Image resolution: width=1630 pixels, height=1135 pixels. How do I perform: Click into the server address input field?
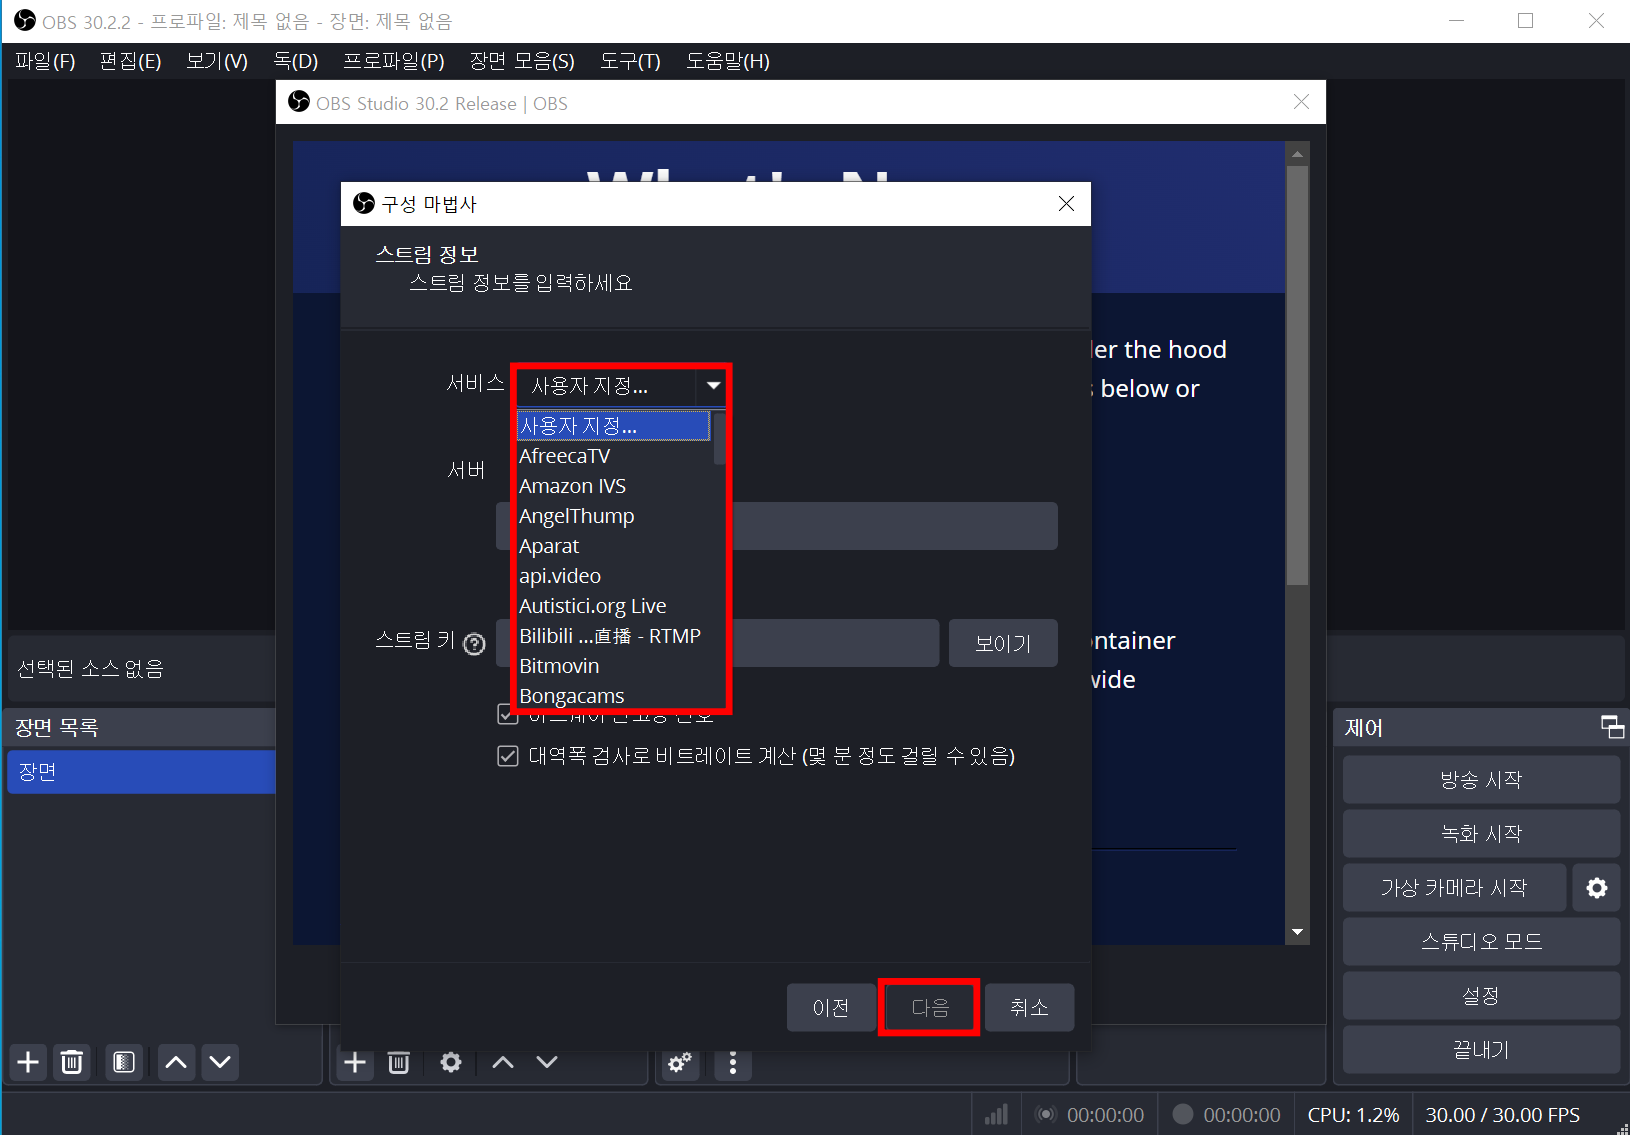[x=895, y=526]
